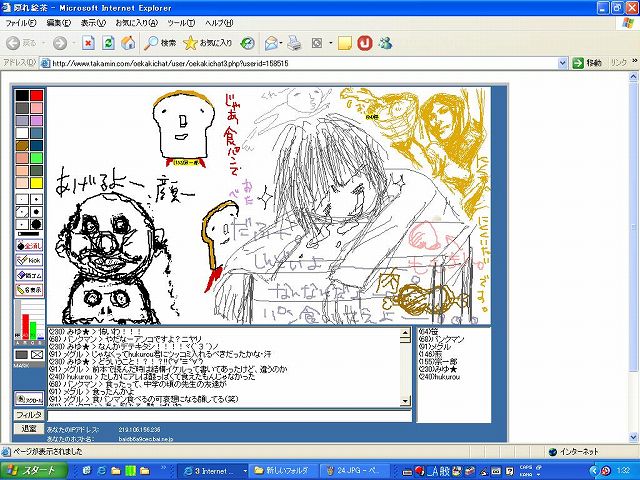Adjust the green G color bar slider
The width and height of the screenshot is (640, 480).
click(33, 330)
